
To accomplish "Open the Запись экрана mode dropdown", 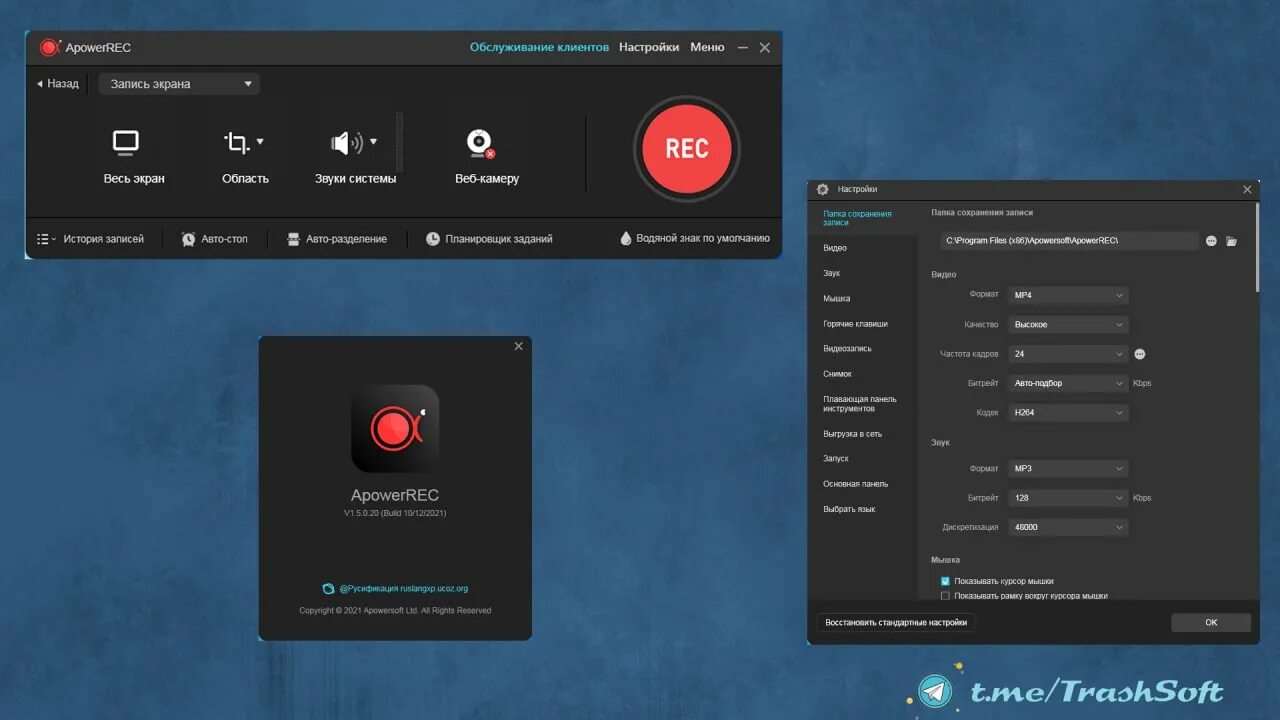I will [x=179, y=84].
